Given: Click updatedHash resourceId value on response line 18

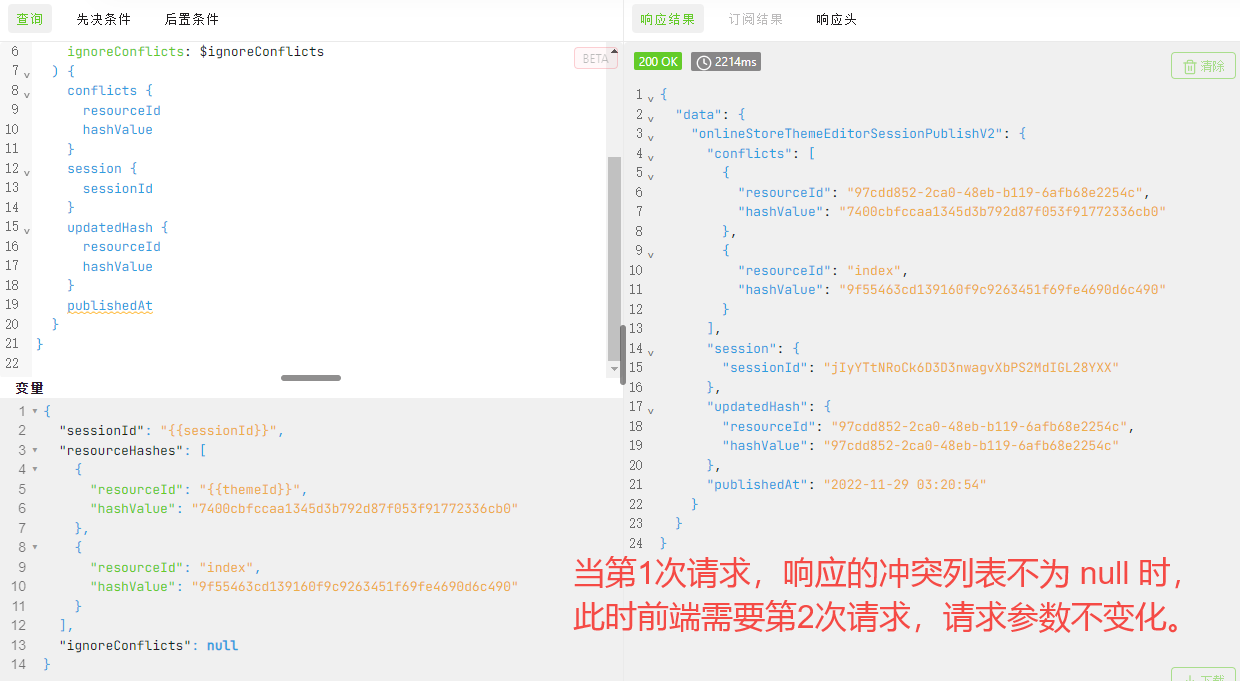Looking at the screenshot, I should click(x=979, y=426).
